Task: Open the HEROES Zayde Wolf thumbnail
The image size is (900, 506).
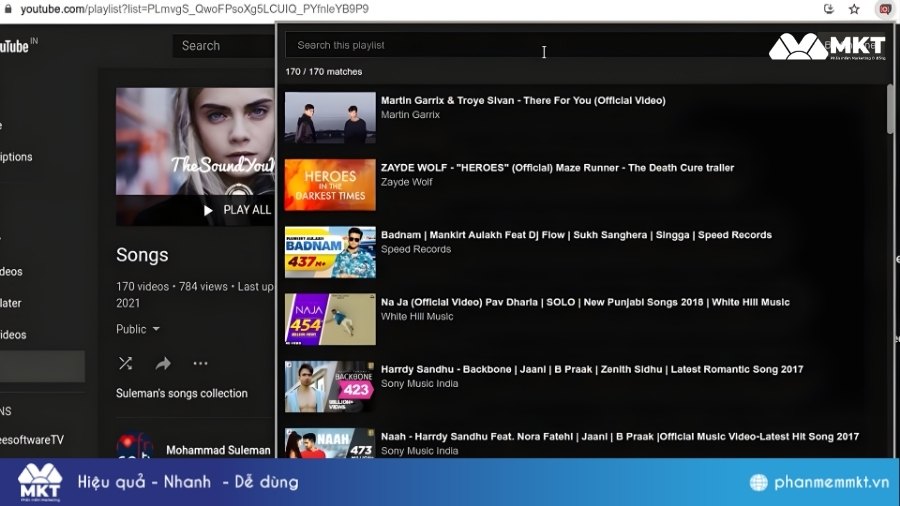Action: 330,185
